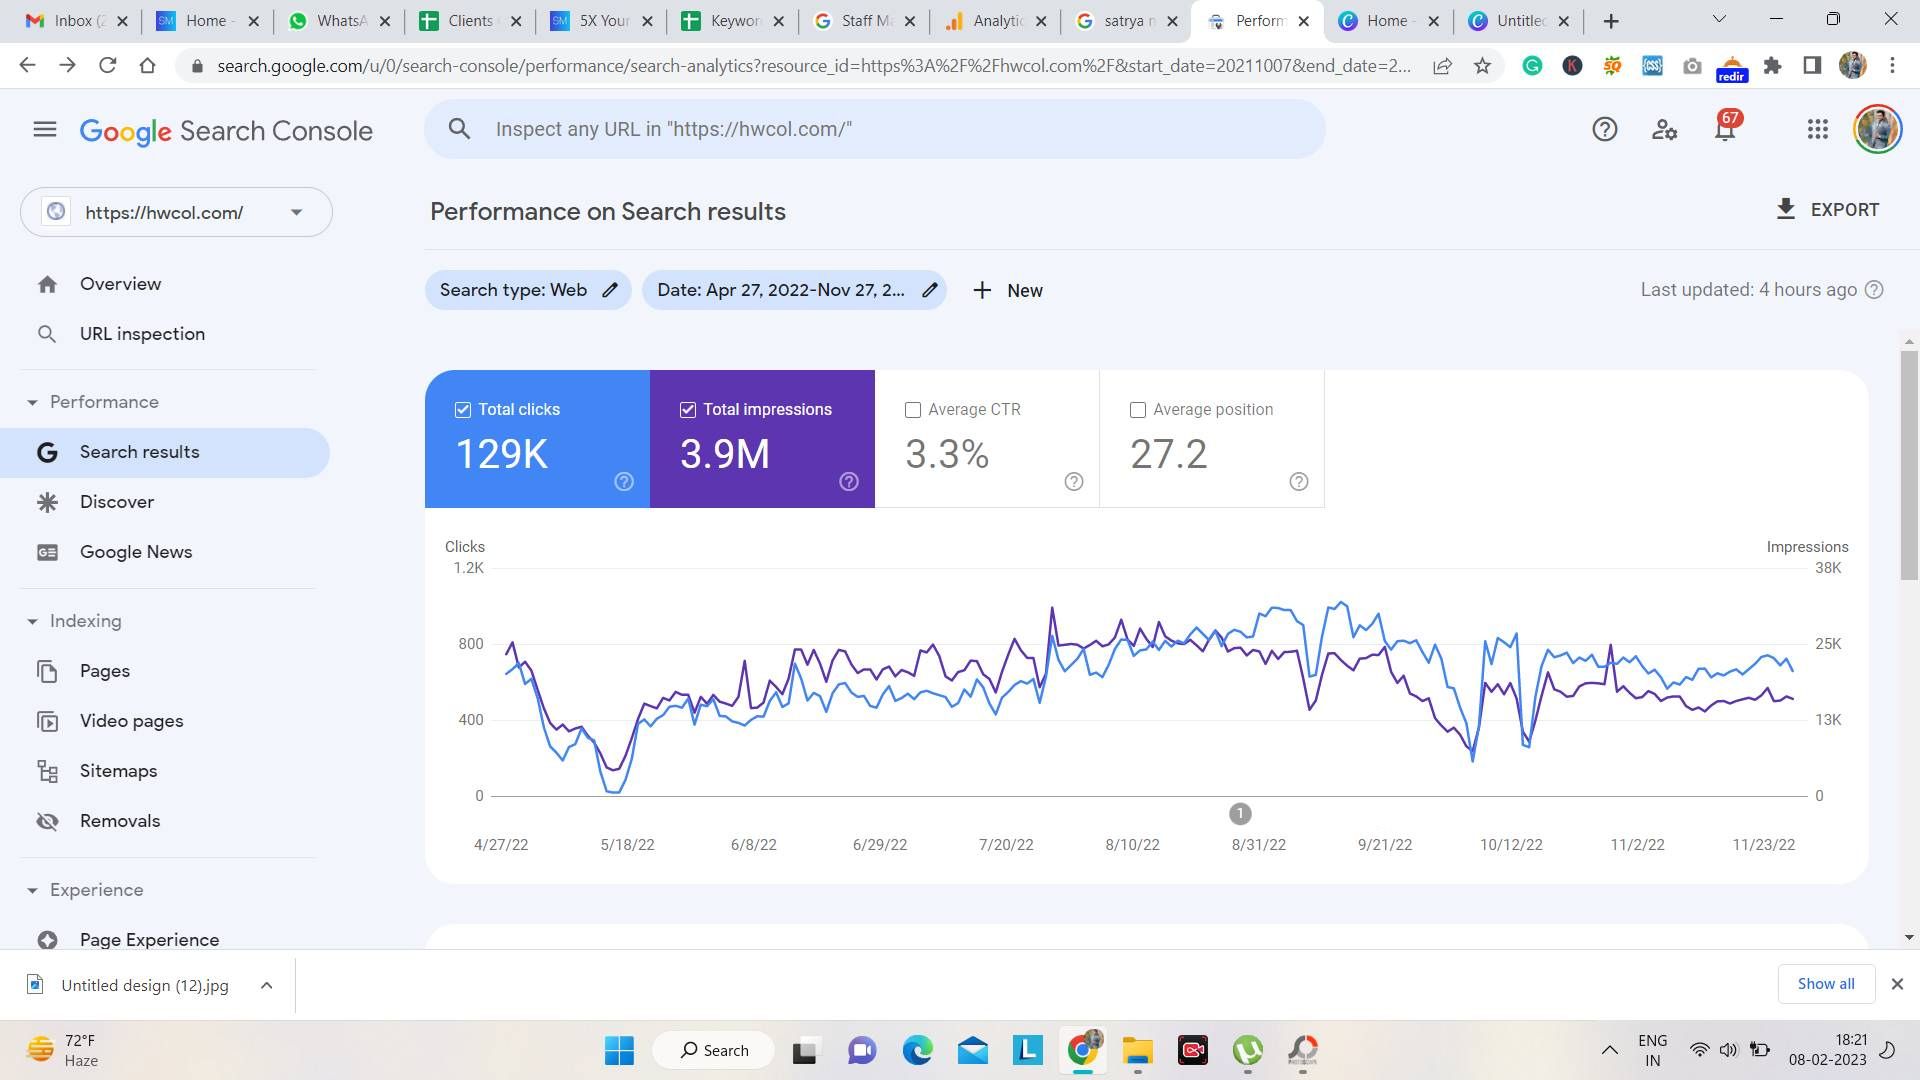Open Mail app from taskbar
The width and height of the screenshot is (1920, 1080).
coord(972,1050)
